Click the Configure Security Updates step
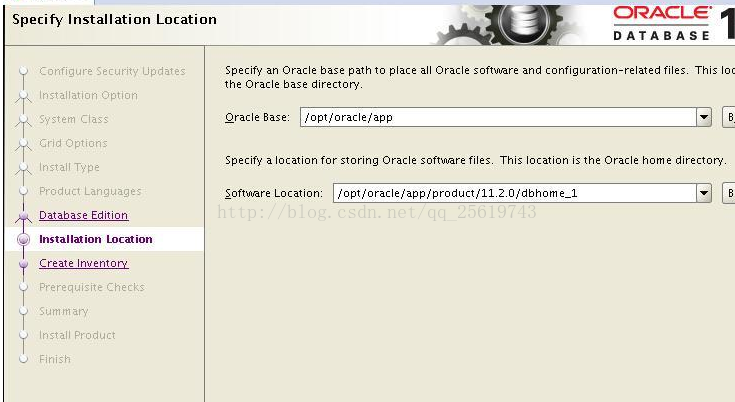The height and width of the screenshot is (402, 735). tap(112, 71)
